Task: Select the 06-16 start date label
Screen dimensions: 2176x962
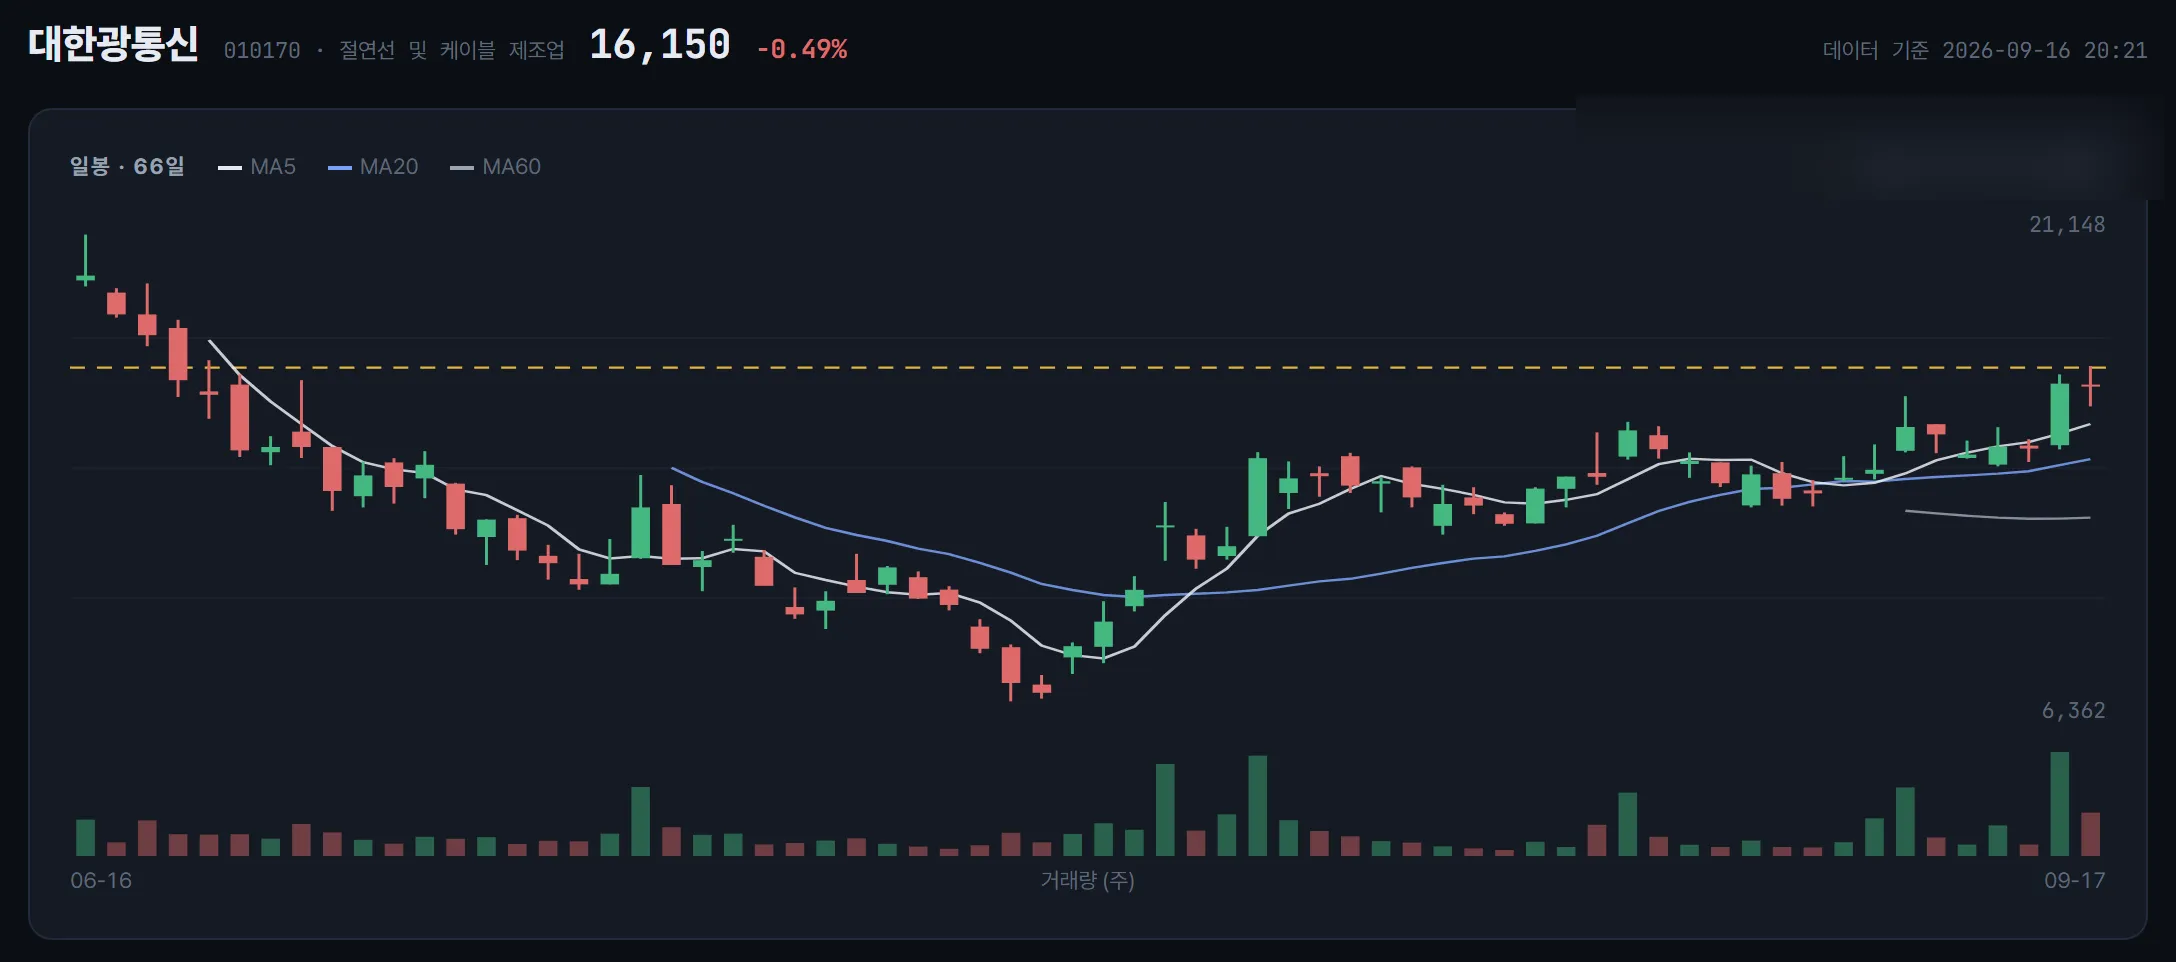Action: point(101,880)
